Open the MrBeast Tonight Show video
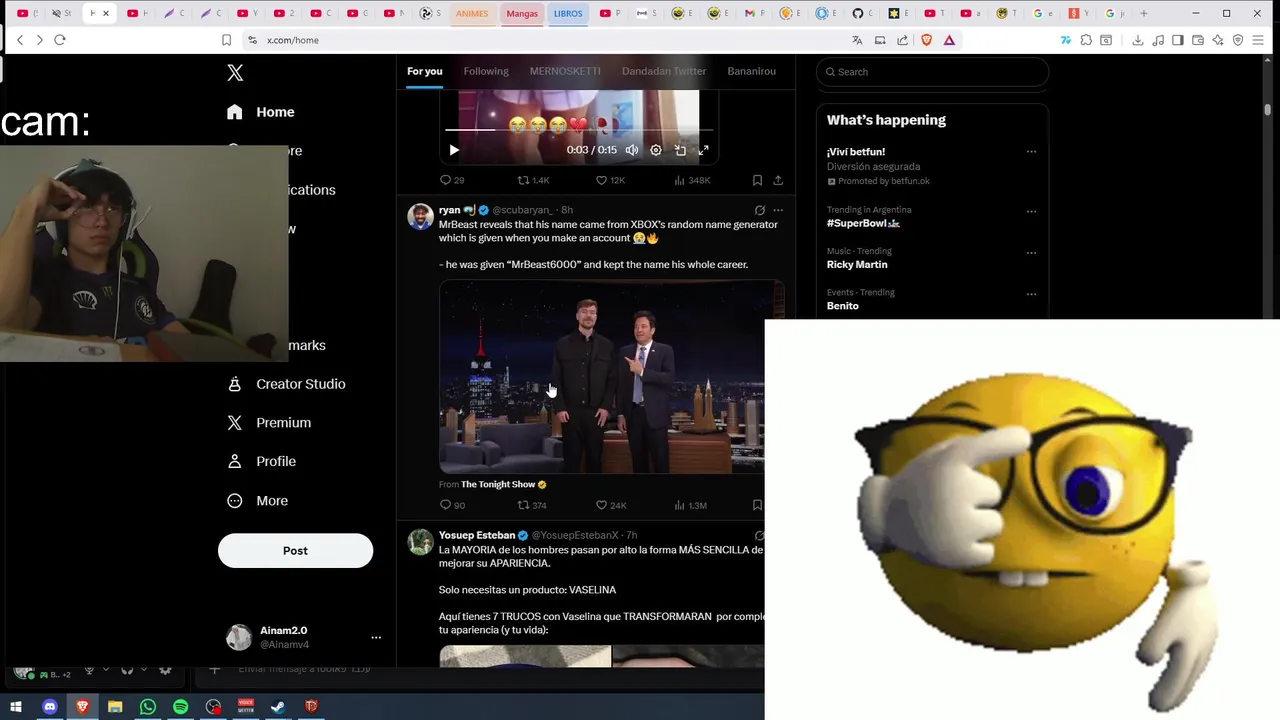1280x720 pixels. click(611, 377)
